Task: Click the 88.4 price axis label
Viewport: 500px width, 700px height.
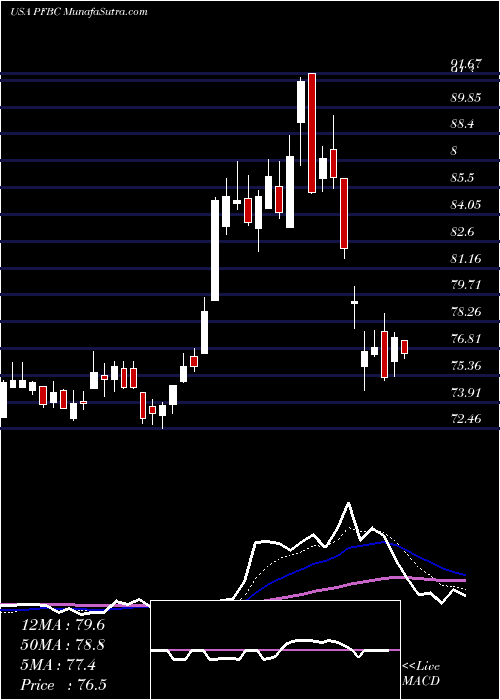Action: [x=463, y=124]
